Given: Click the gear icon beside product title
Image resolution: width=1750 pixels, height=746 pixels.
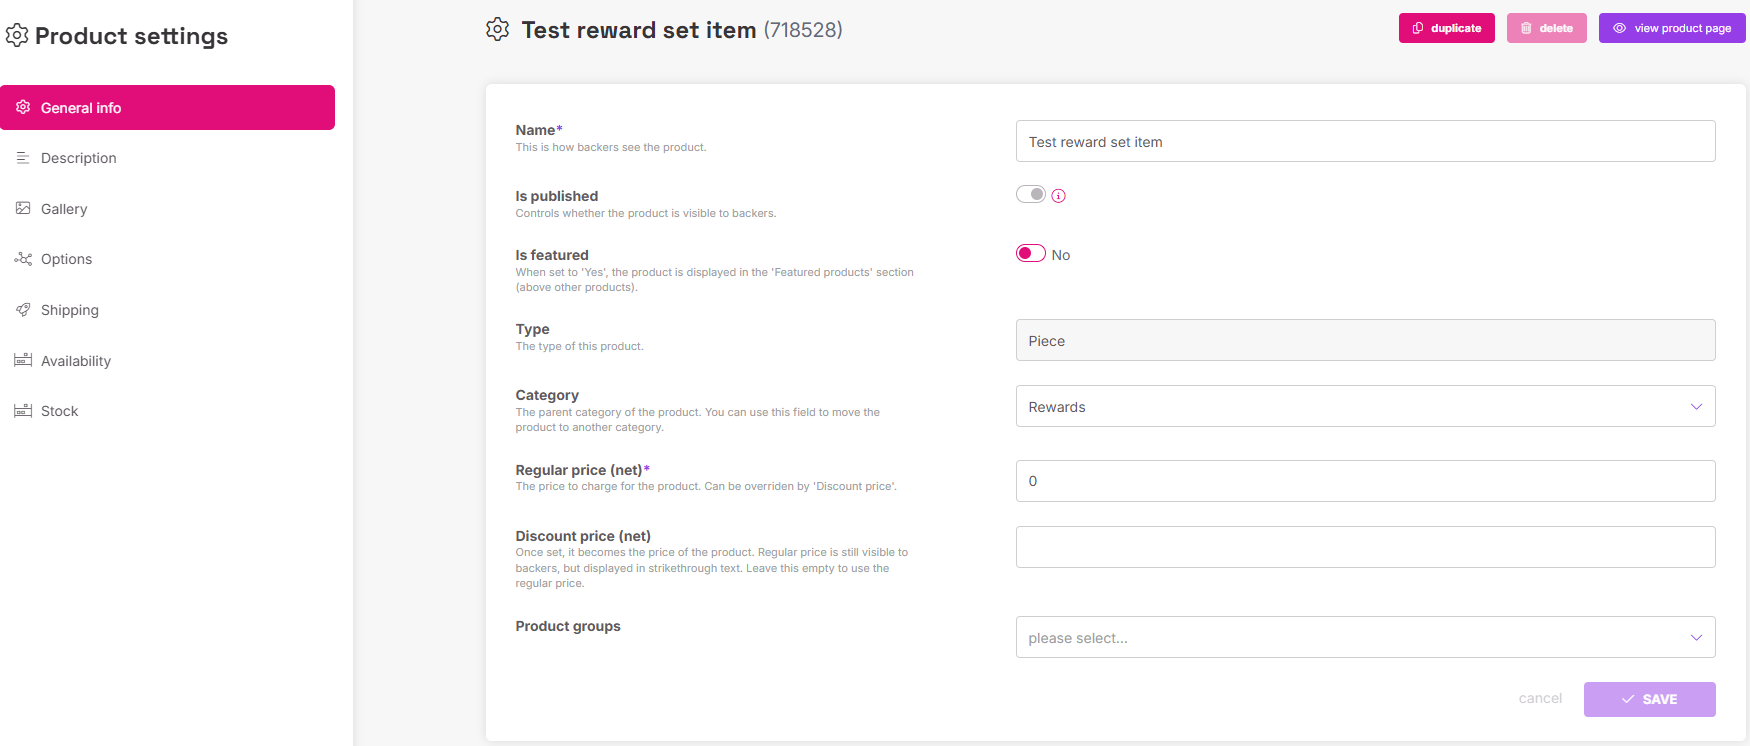Looking at the screenshot, I should click(x=497, y=30).
